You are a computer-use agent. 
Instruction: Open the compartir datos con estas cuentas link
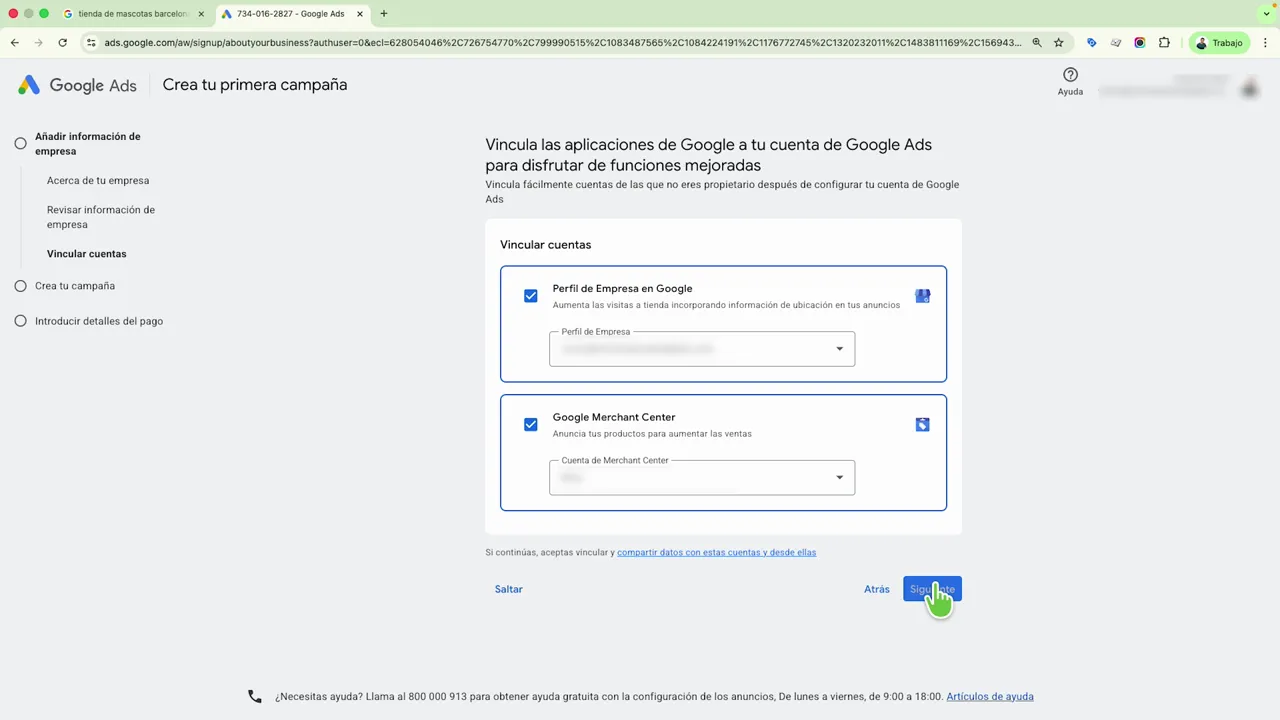coord(716,552)
